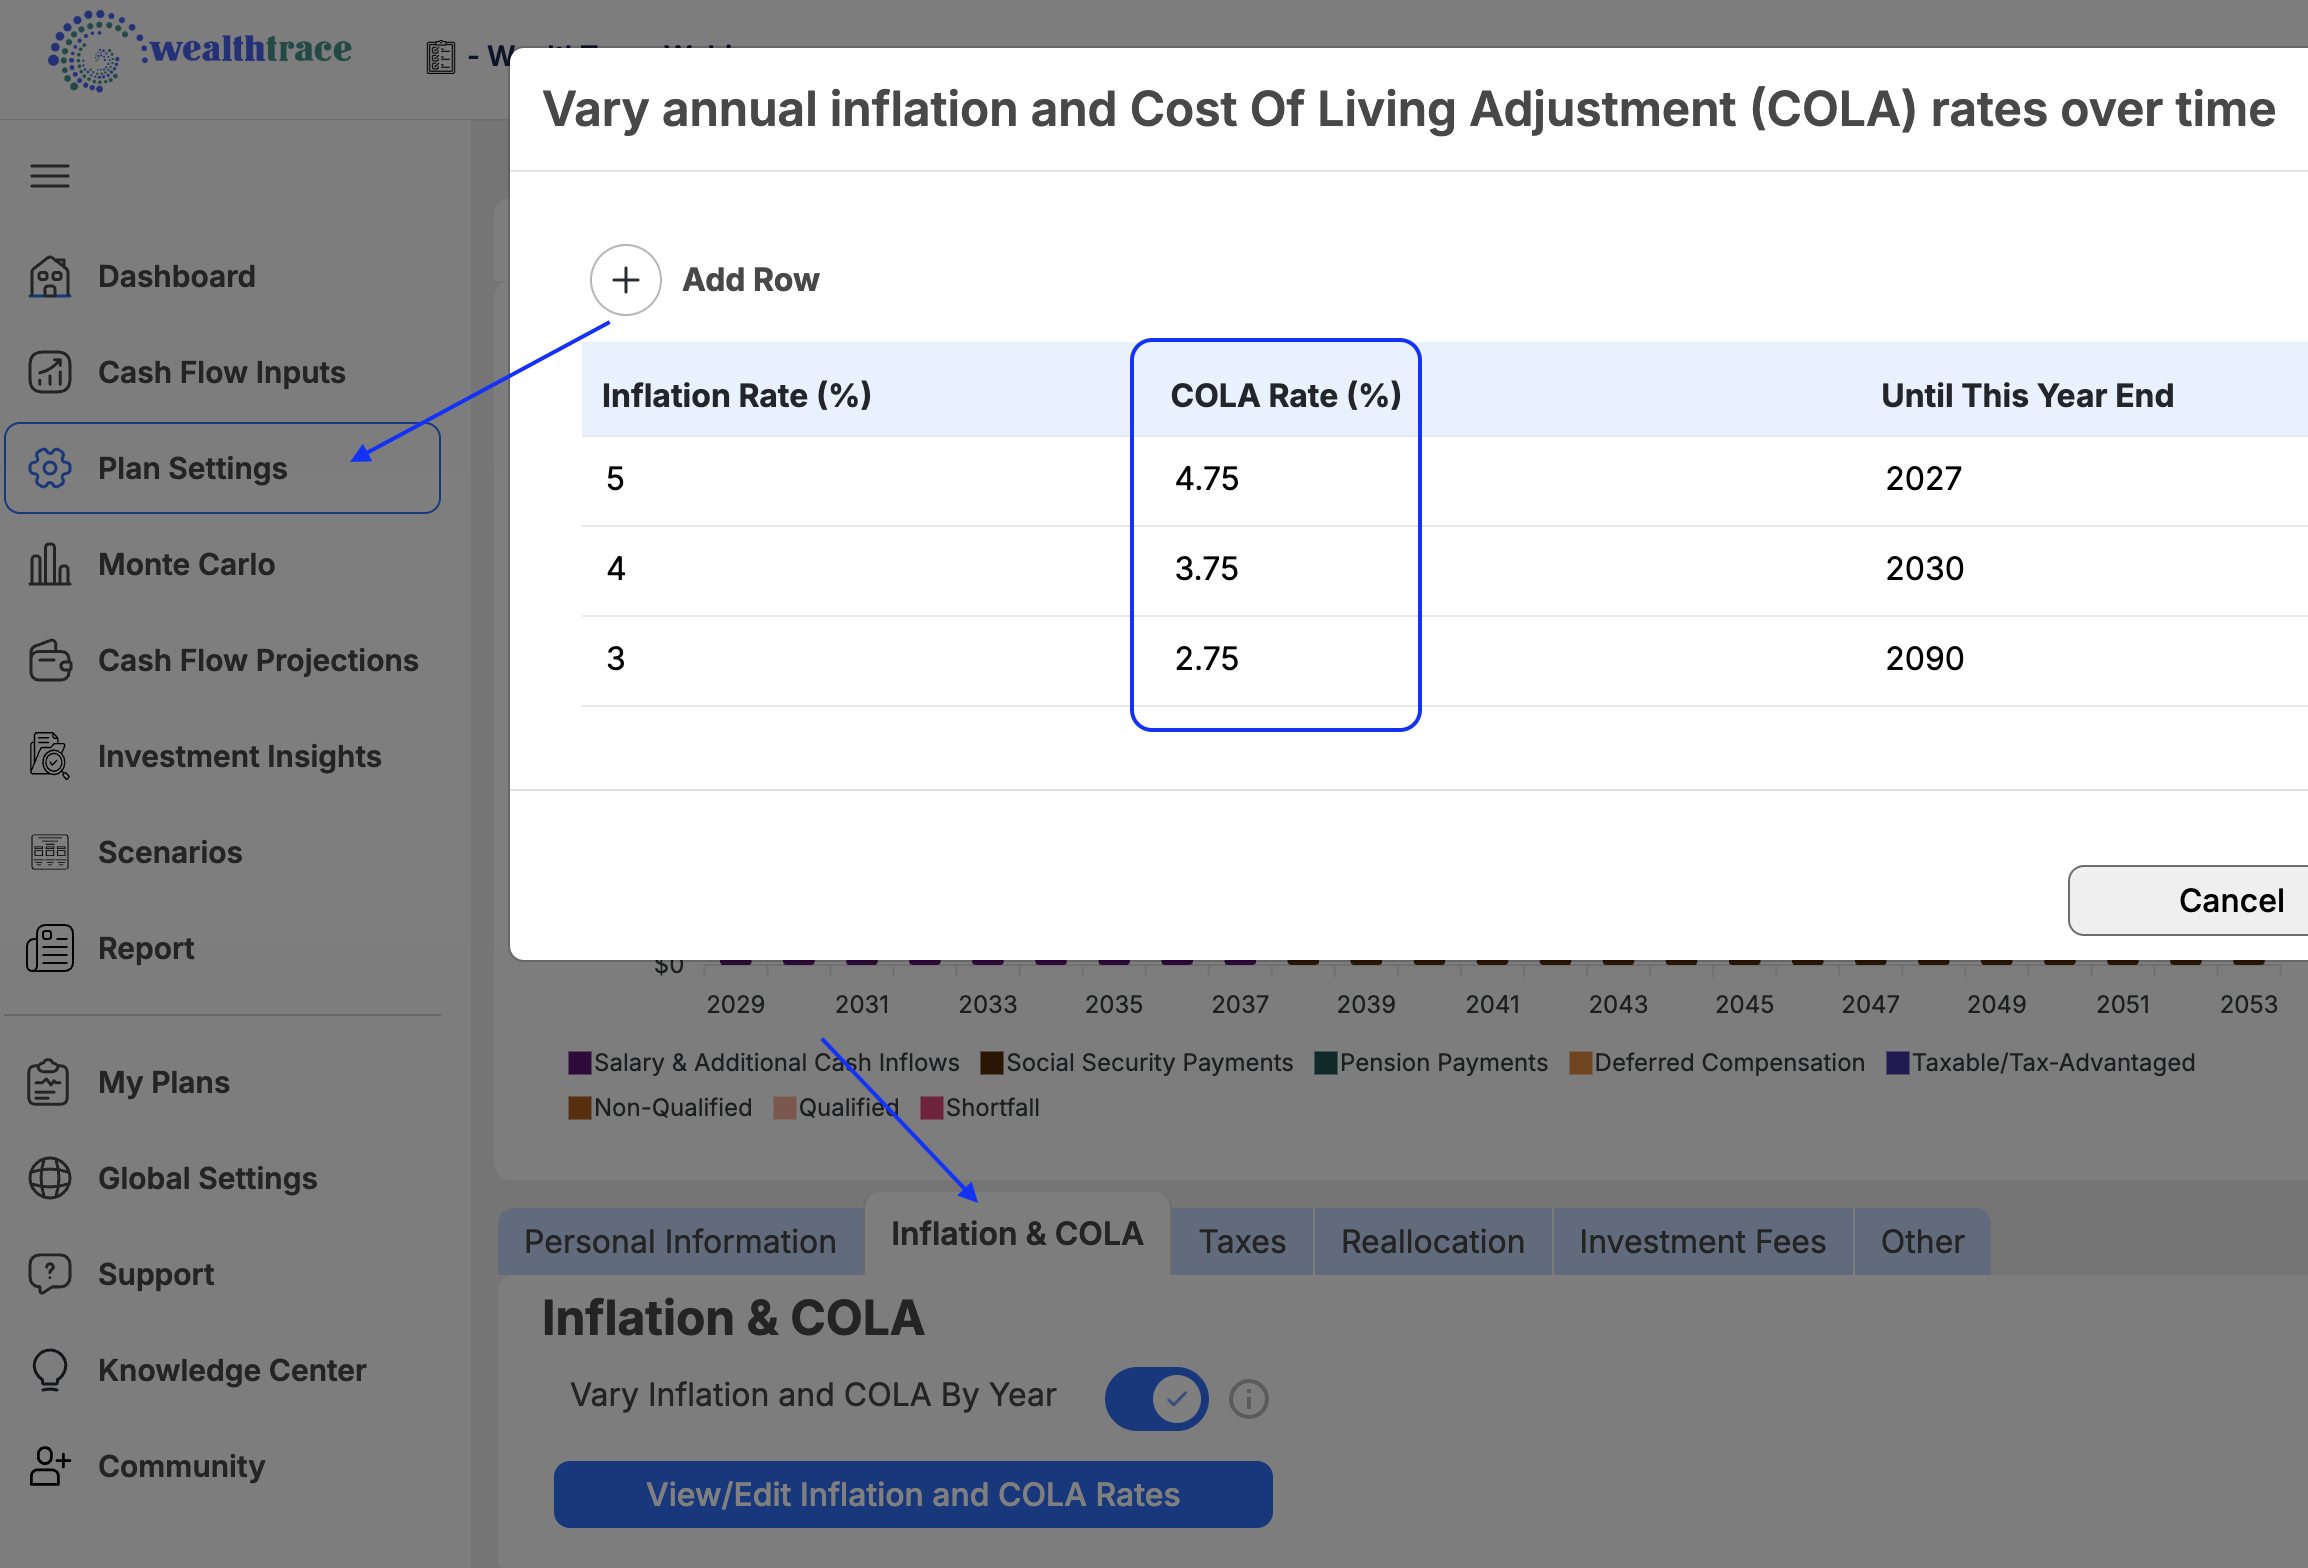Click the plus icon to add row
2308x1568 pixels.
[x=626, y=280]
